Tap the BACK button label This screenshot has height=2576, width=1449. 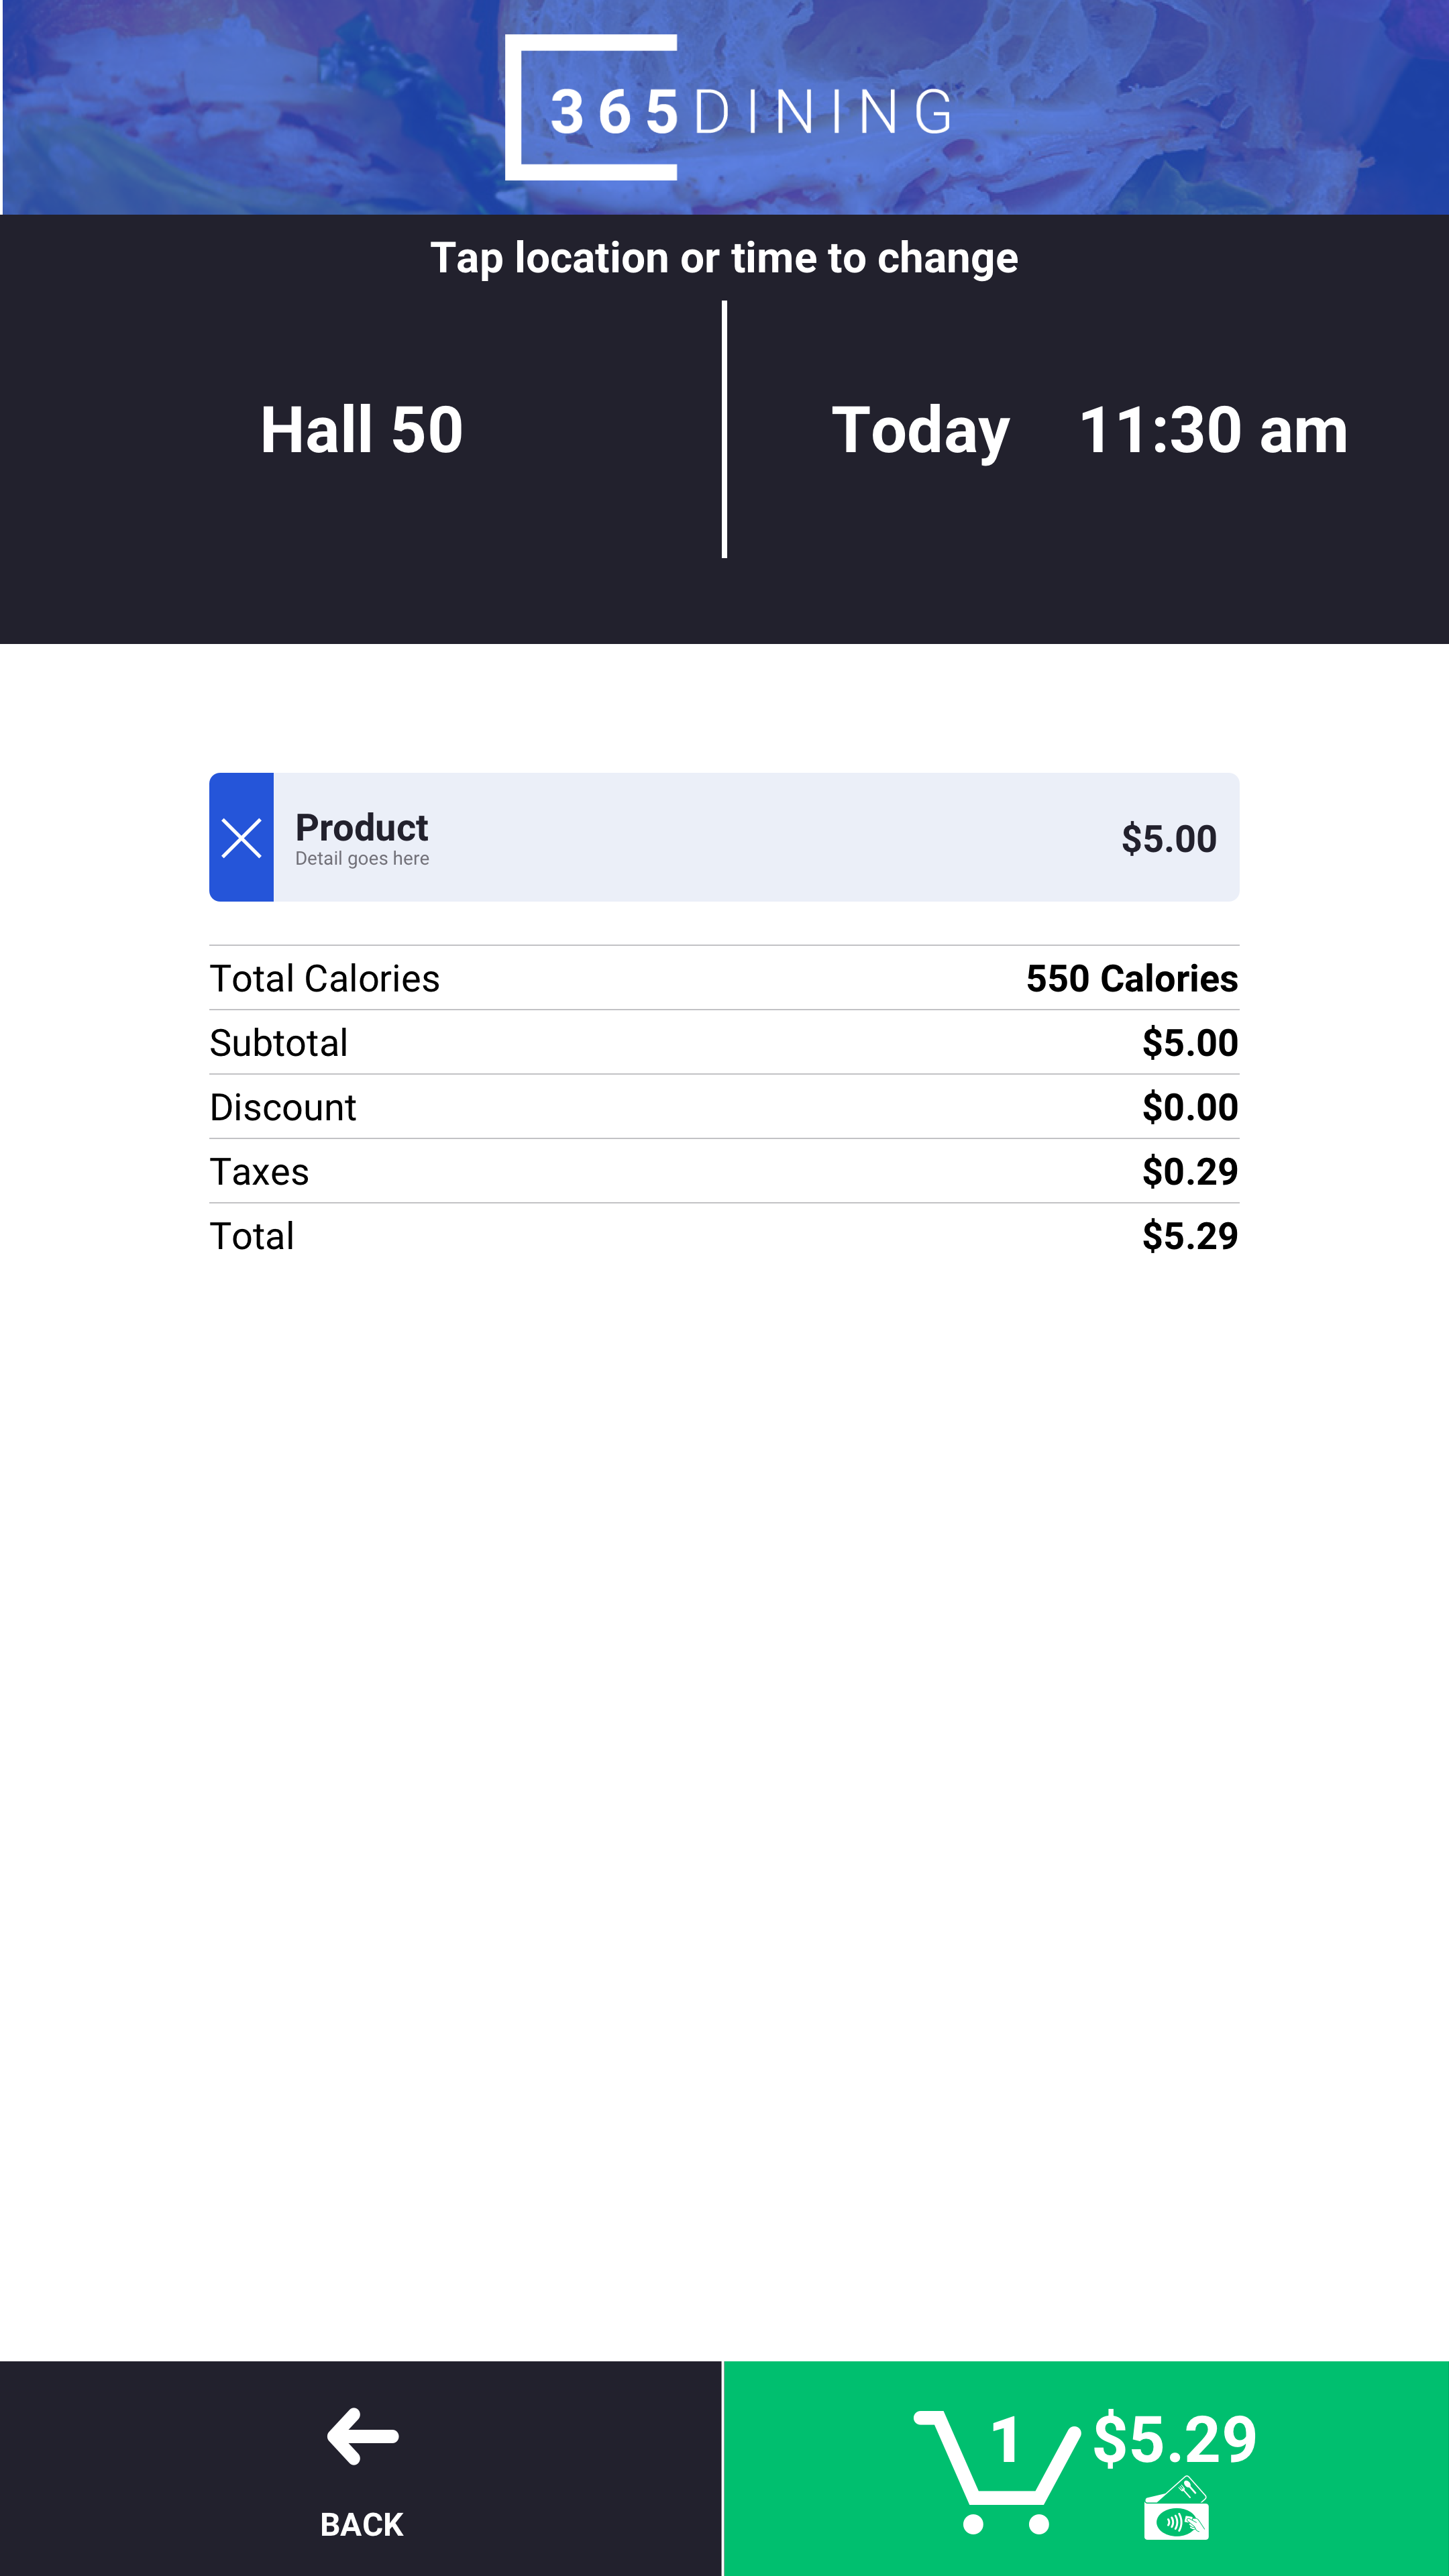point(362,2524)
